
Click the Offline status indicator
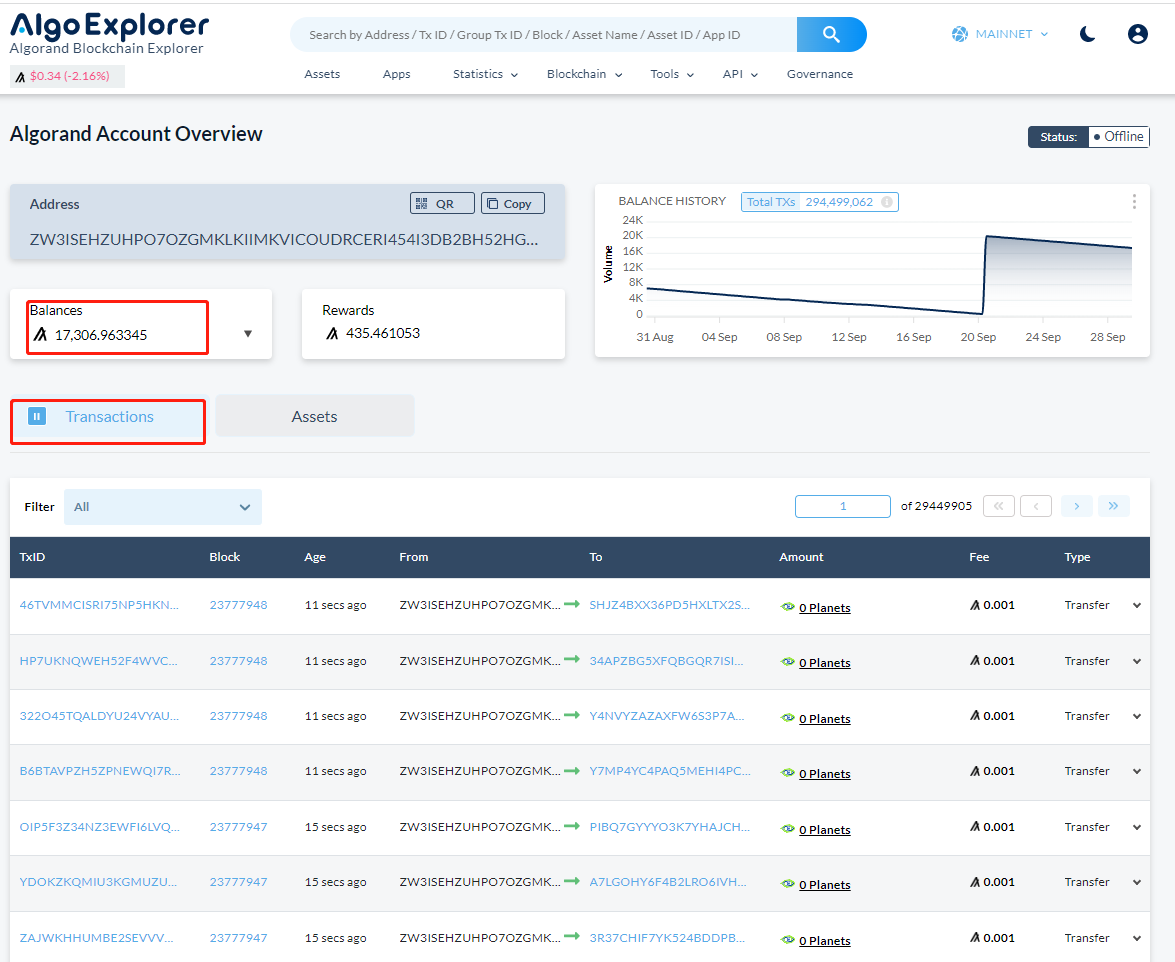(1118, 137)
